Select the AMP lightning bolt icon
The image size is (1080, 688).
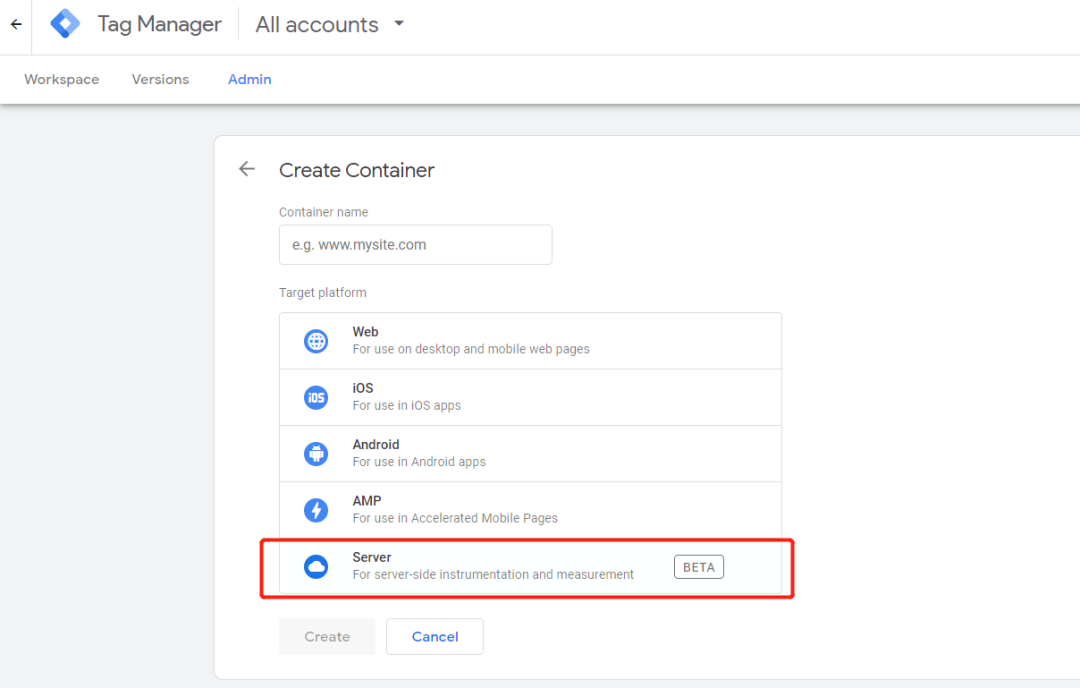point(316,510)
